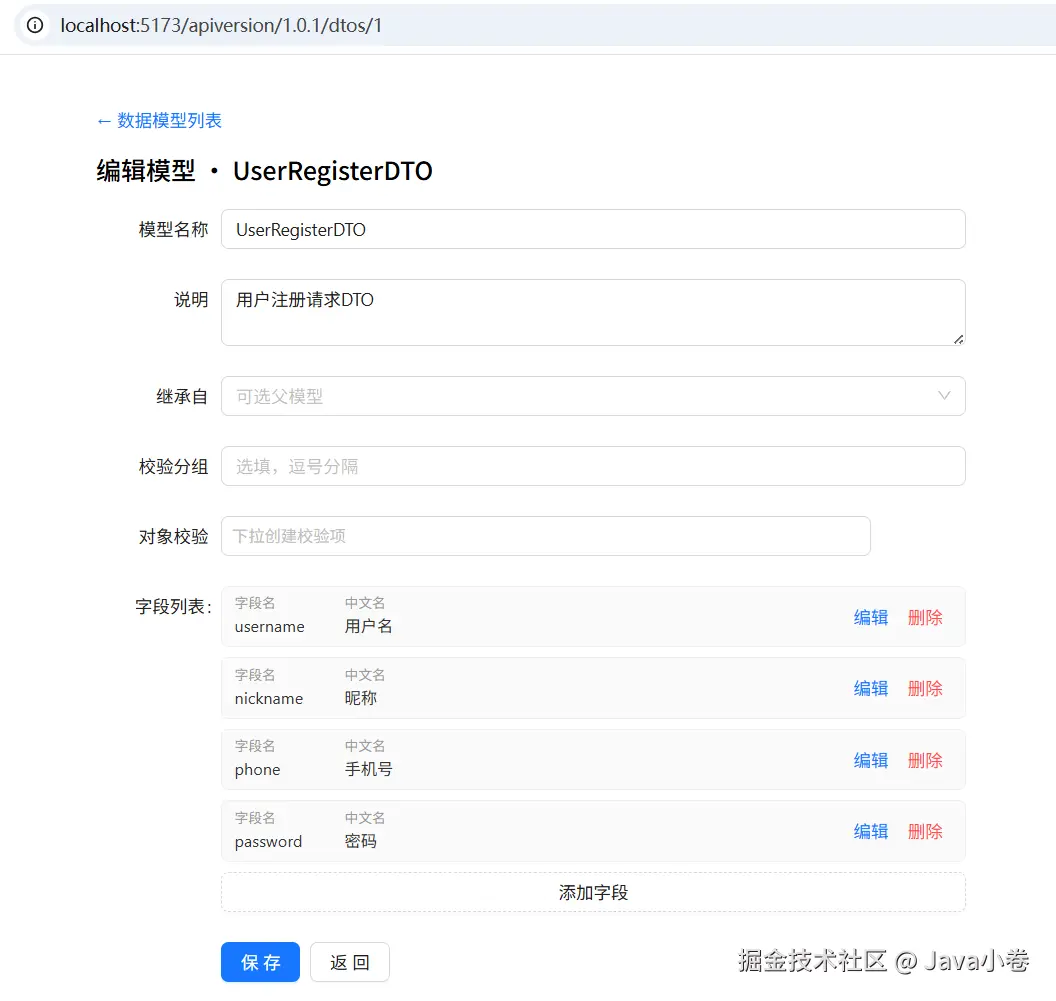
Task: Click the 昵称 Chinese name text
Action: click(x=360, y=698)
